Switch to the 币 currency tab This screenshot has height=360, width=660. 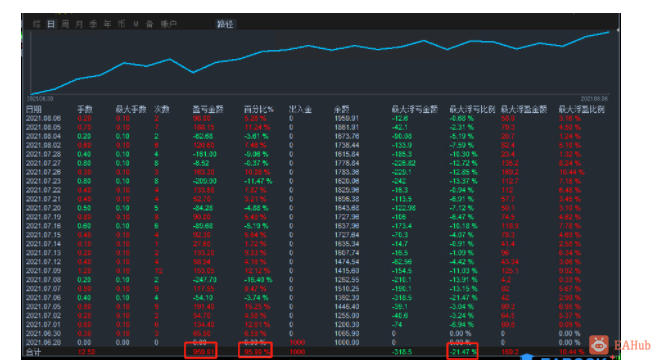(121, 24)
